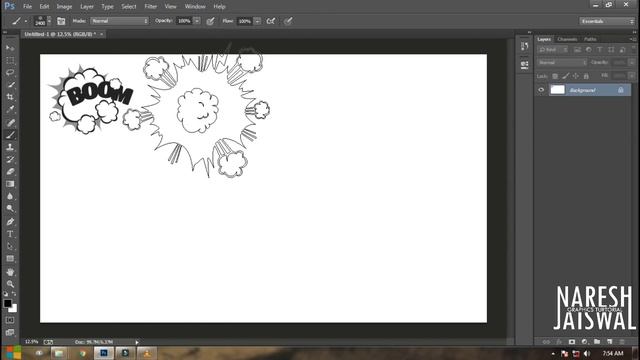Viewport: 640px width, 360px height.
Task: Switch to the Paths tab
Action: coord(590,39)
